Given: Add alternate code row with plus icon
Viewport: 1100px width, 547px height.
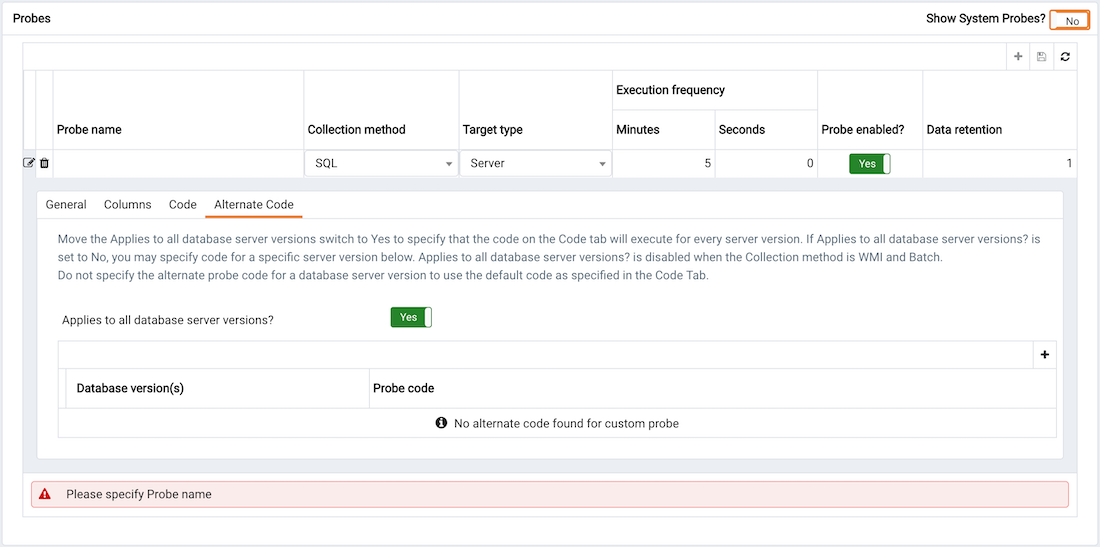Looking at the screenshot, I should point(1045,355).
